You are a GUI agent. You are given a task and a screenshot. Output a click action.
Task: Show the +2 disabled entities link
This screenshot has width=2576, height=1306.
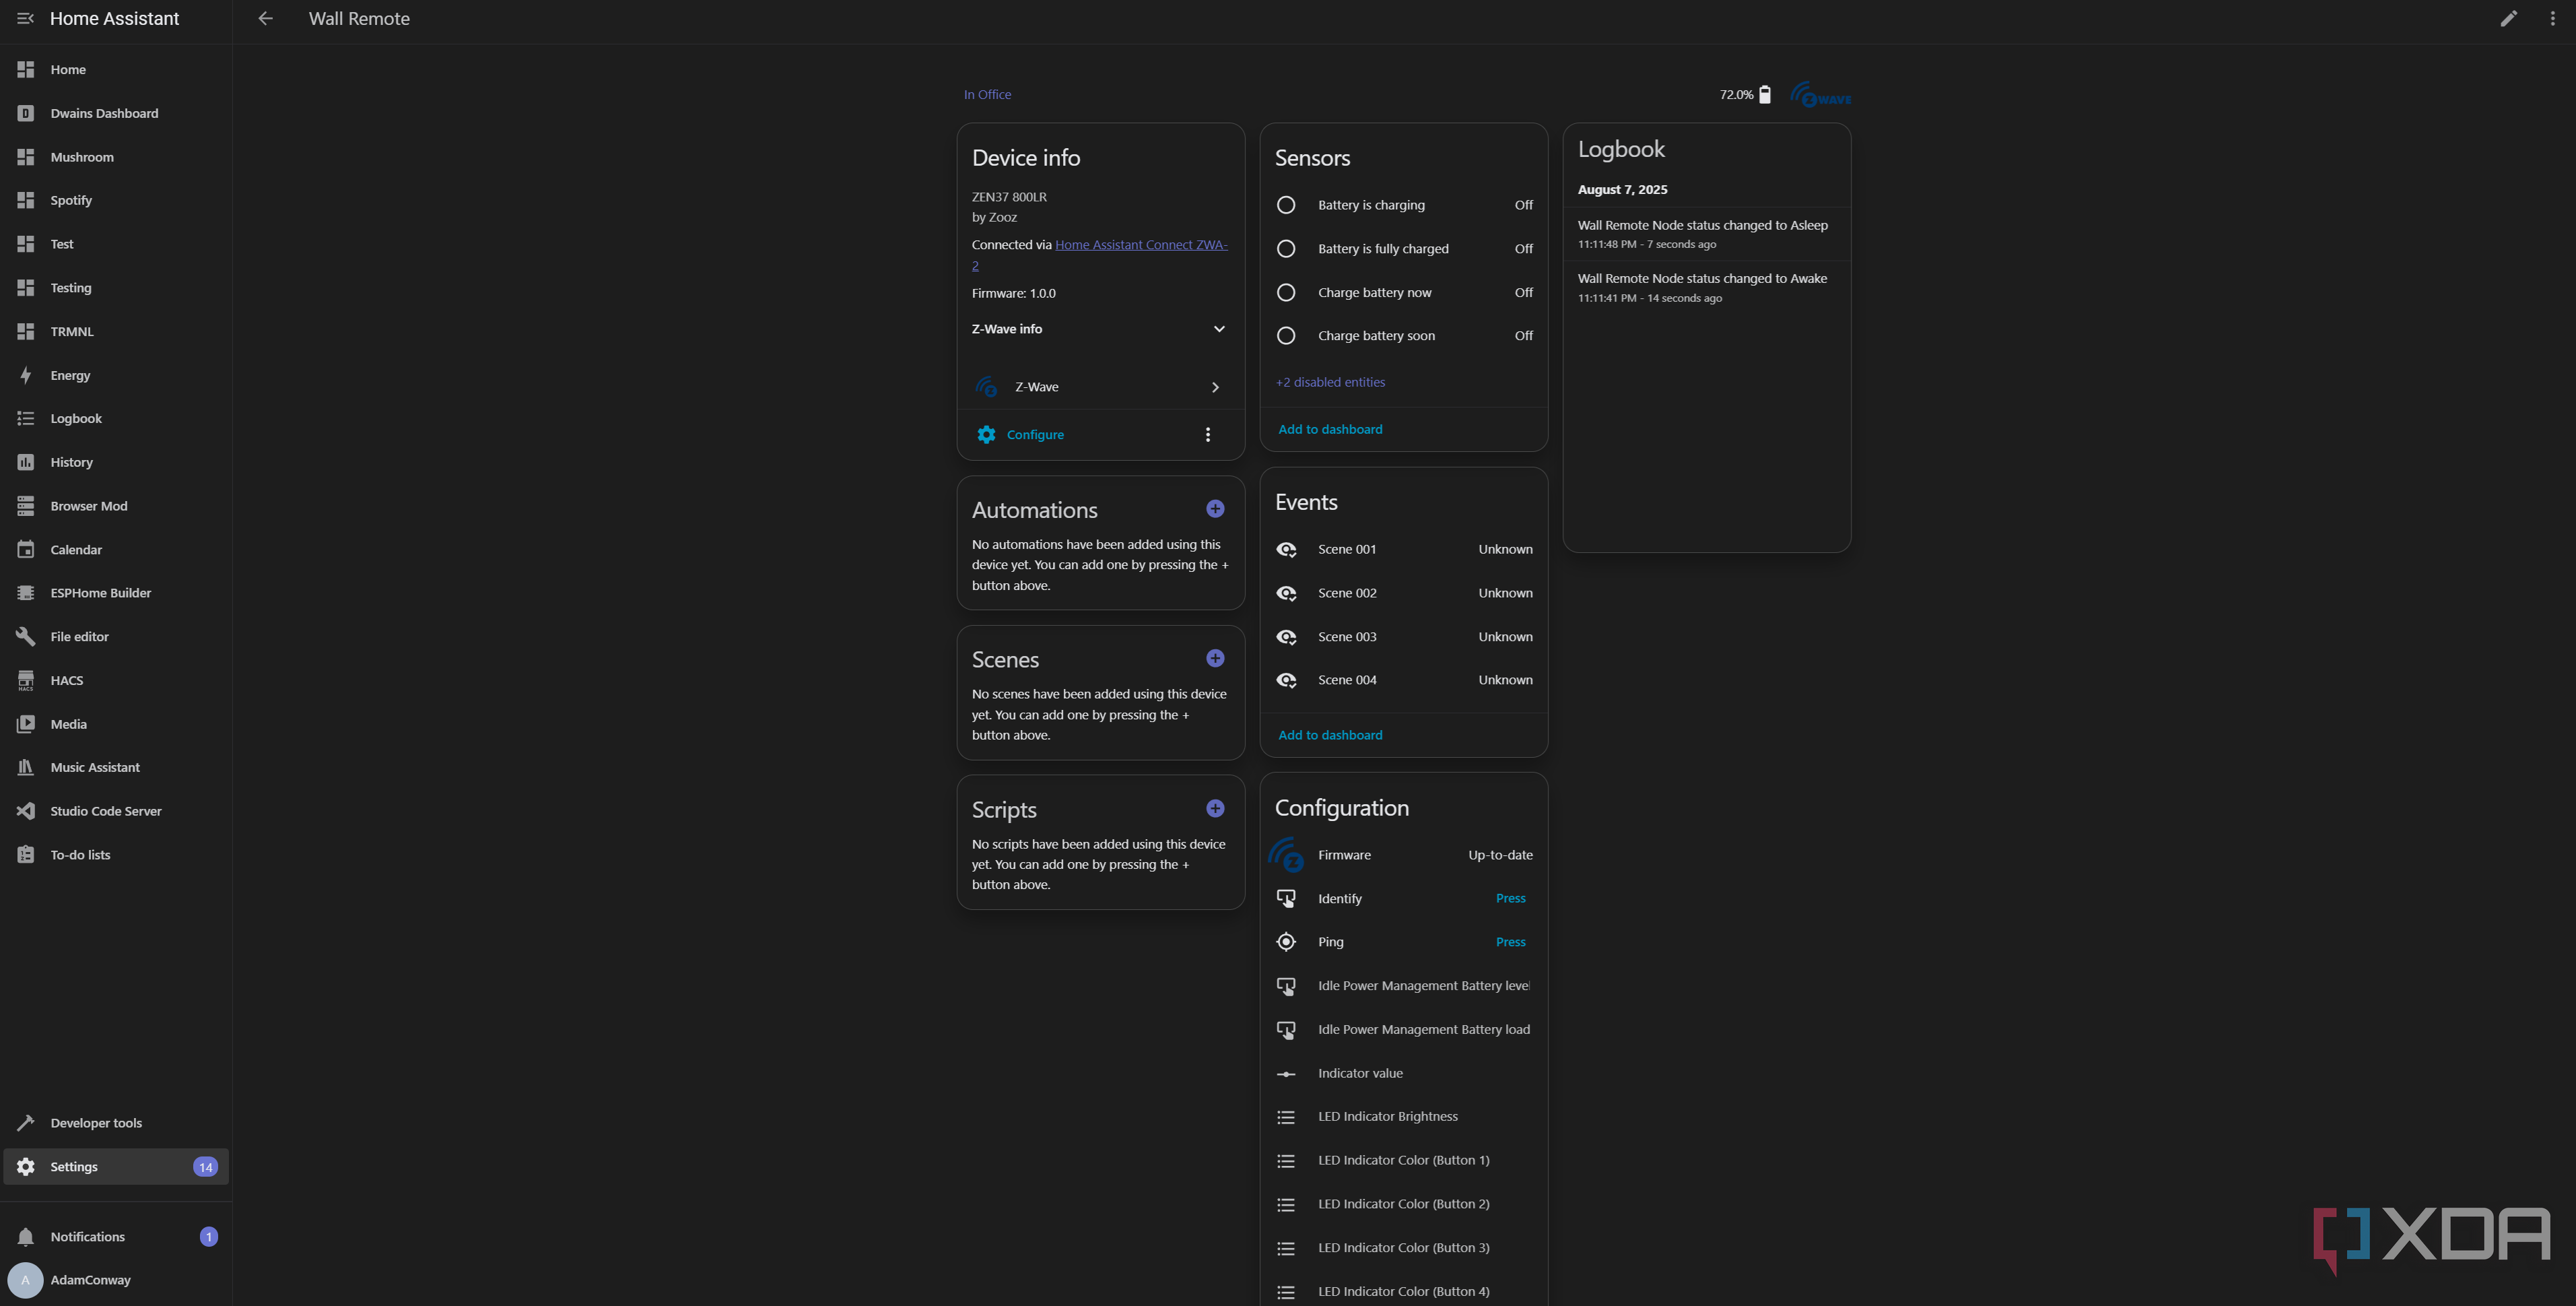point(1330,382)
